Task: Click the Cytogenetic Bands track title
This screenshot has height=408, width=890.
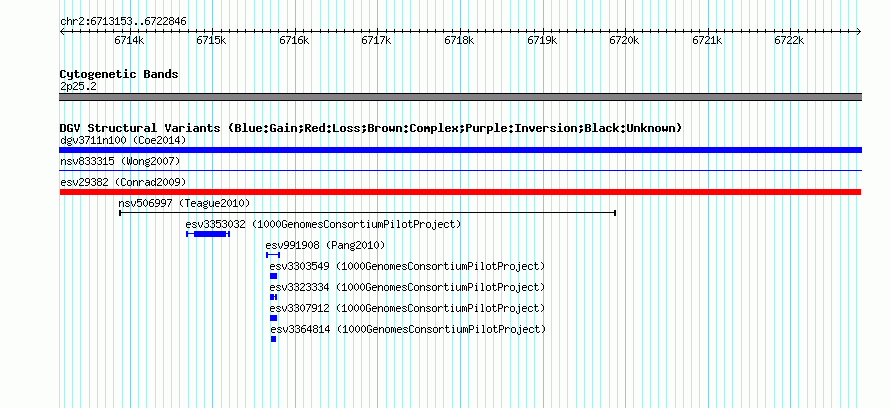Action: coord(119,74)
